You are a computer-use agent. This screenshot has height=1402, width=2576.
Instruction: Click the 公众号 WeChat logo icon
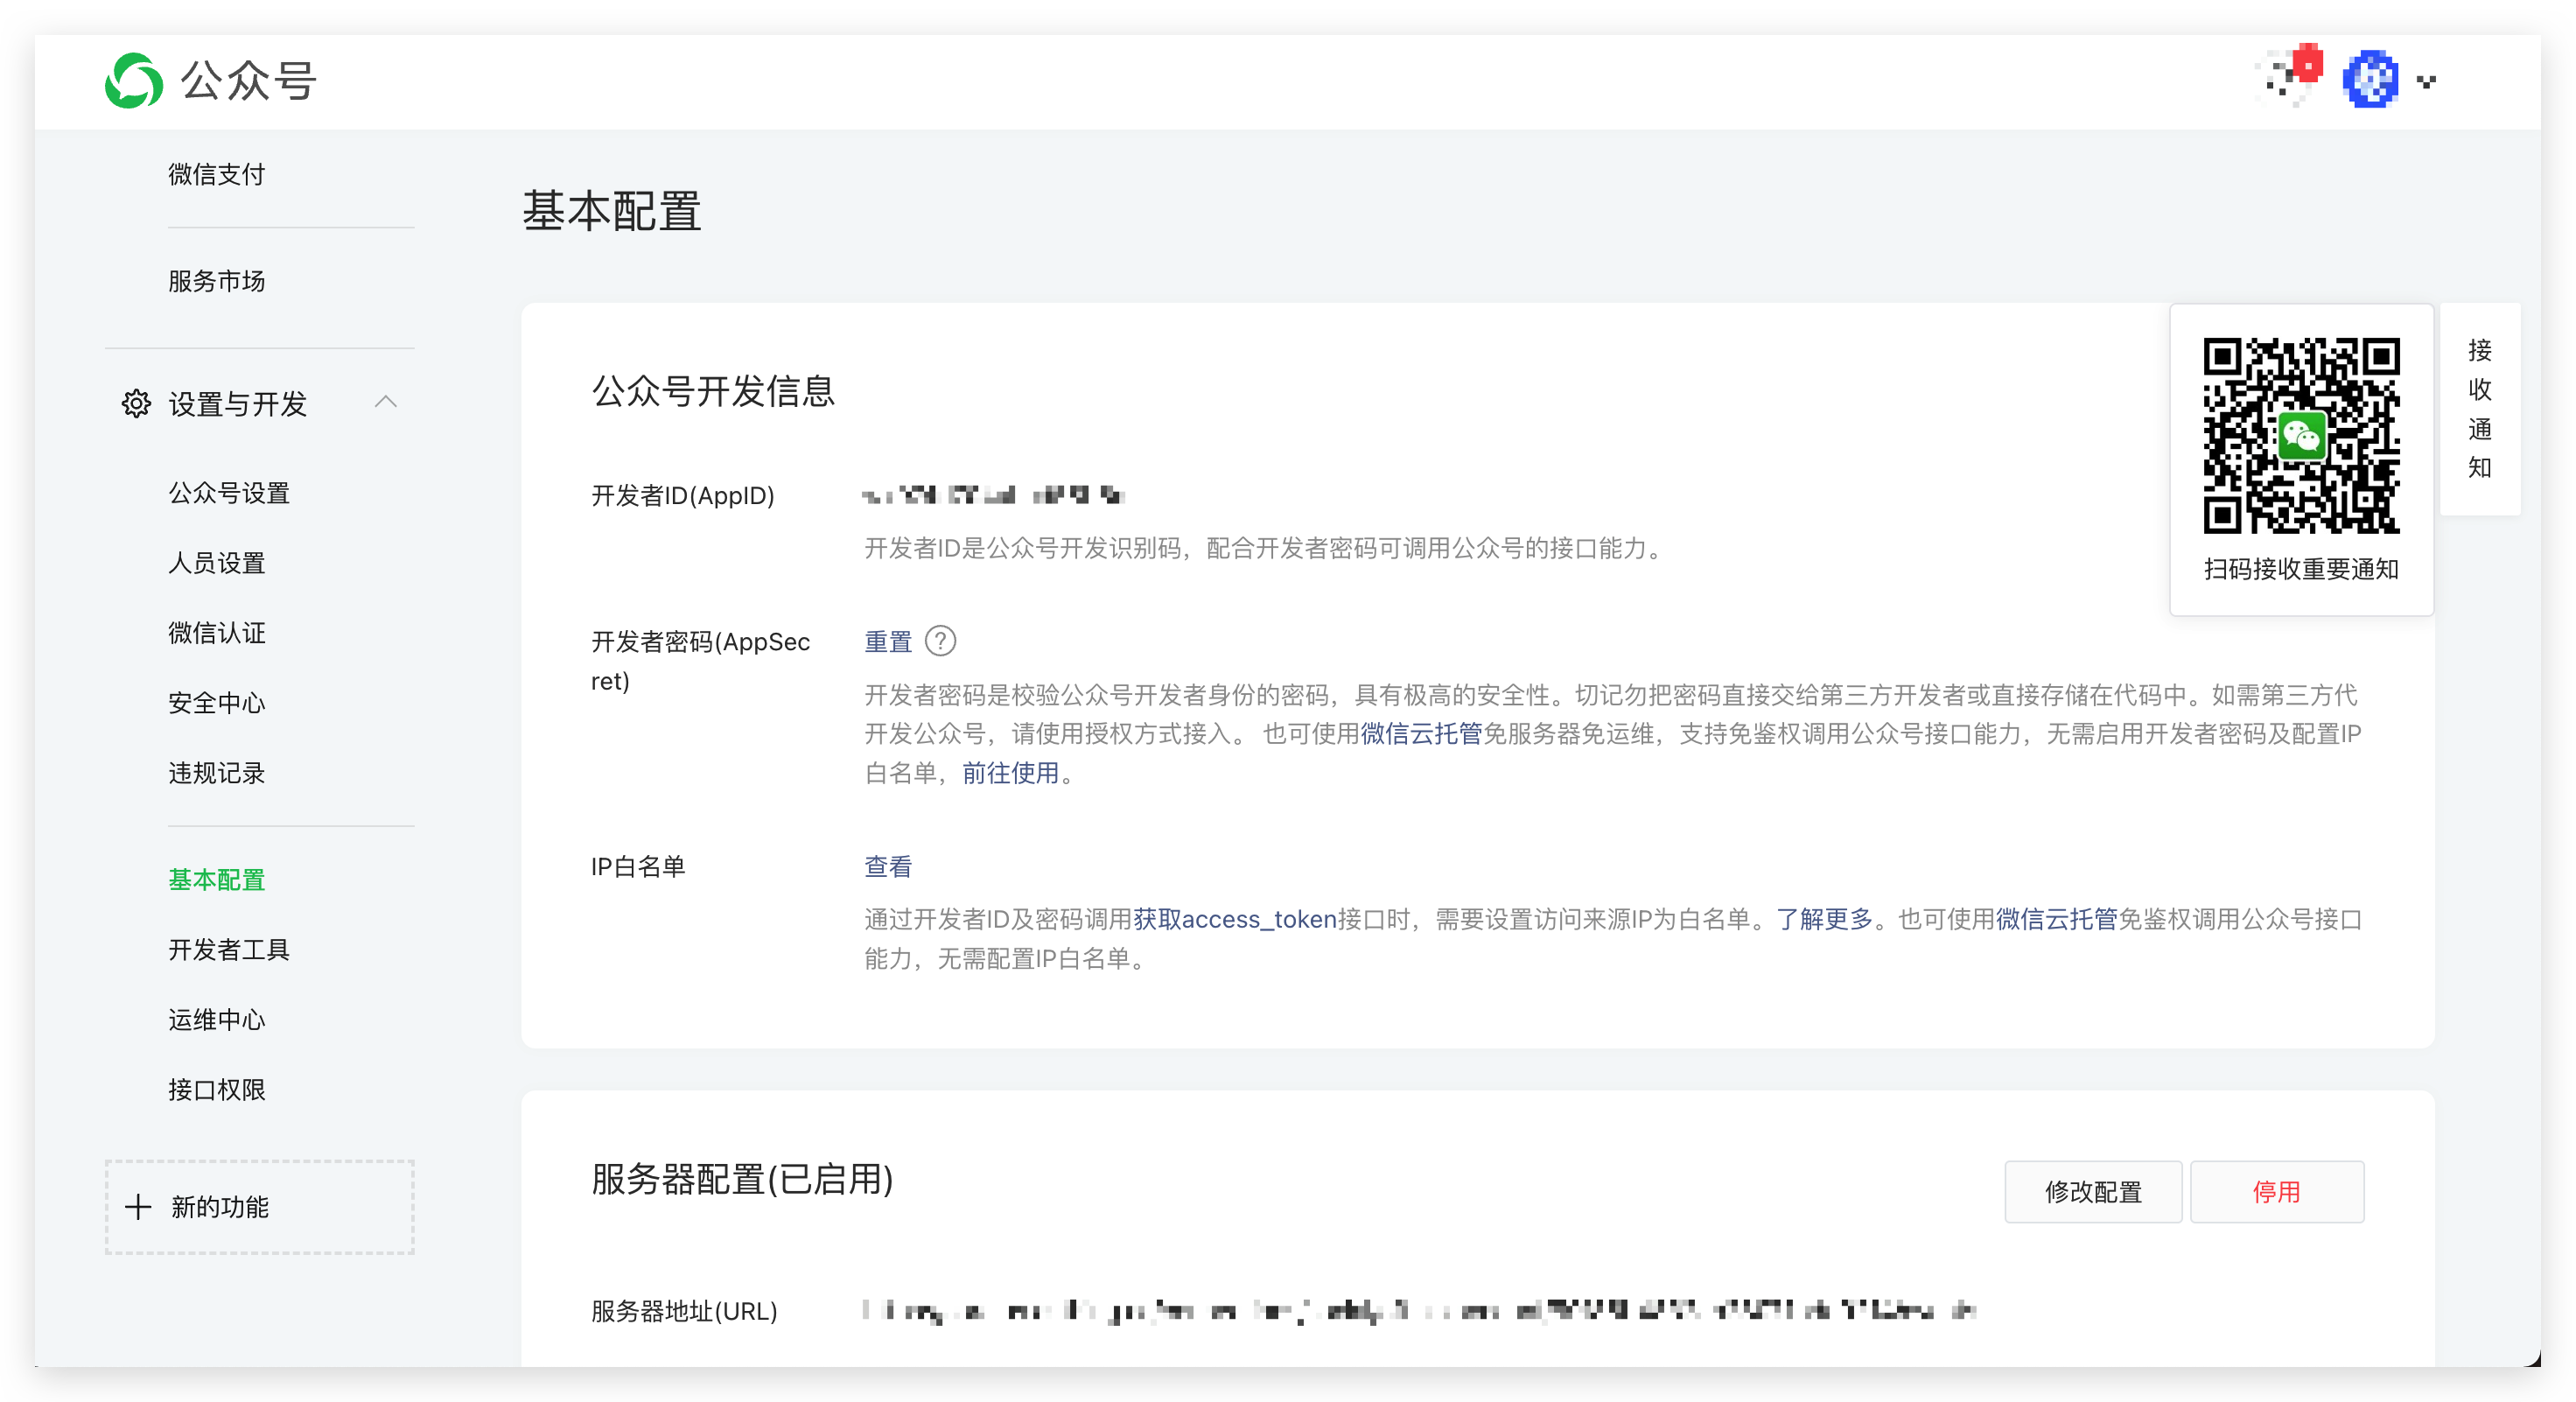(x=135, y=83)
